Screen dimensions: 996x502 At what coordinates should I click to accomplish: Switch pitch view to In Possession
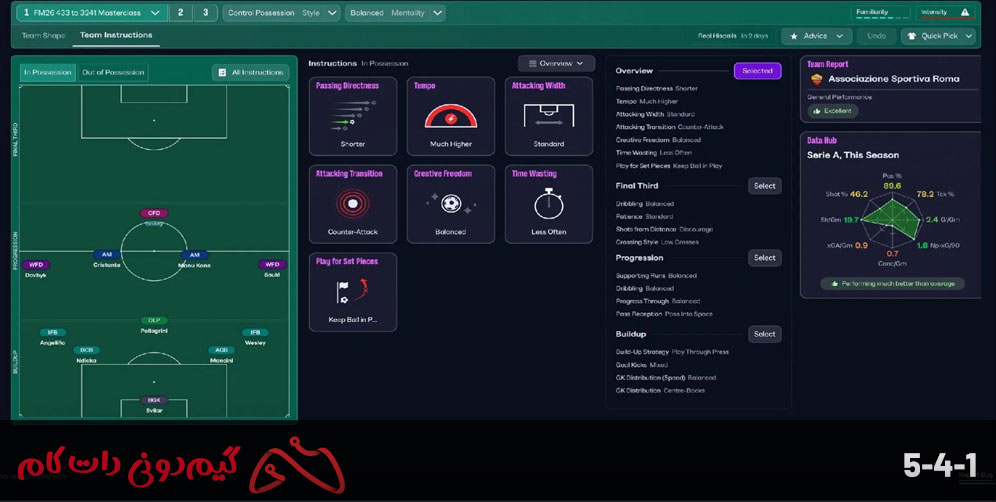click(x=48, y=72)
